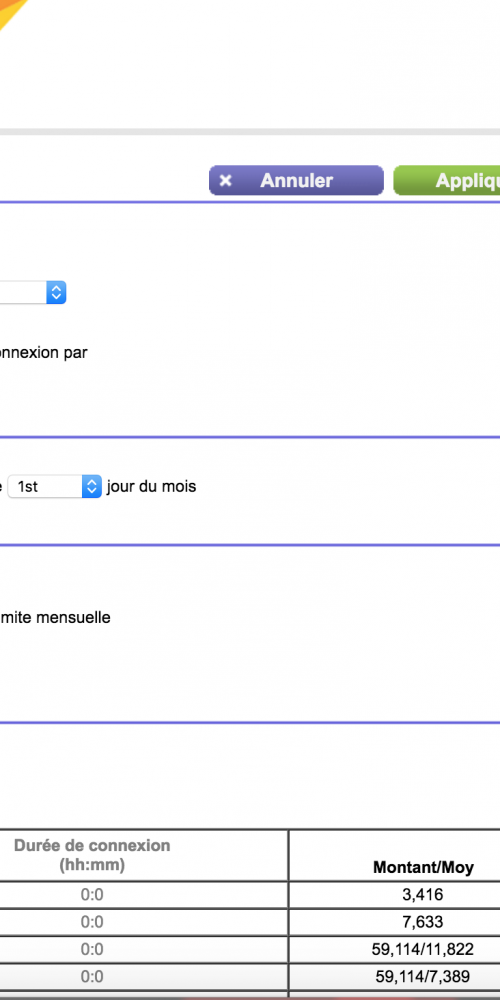Open the dropdown above 'onnexion par'
The image size is (500, 1000).
pos(33,293)
